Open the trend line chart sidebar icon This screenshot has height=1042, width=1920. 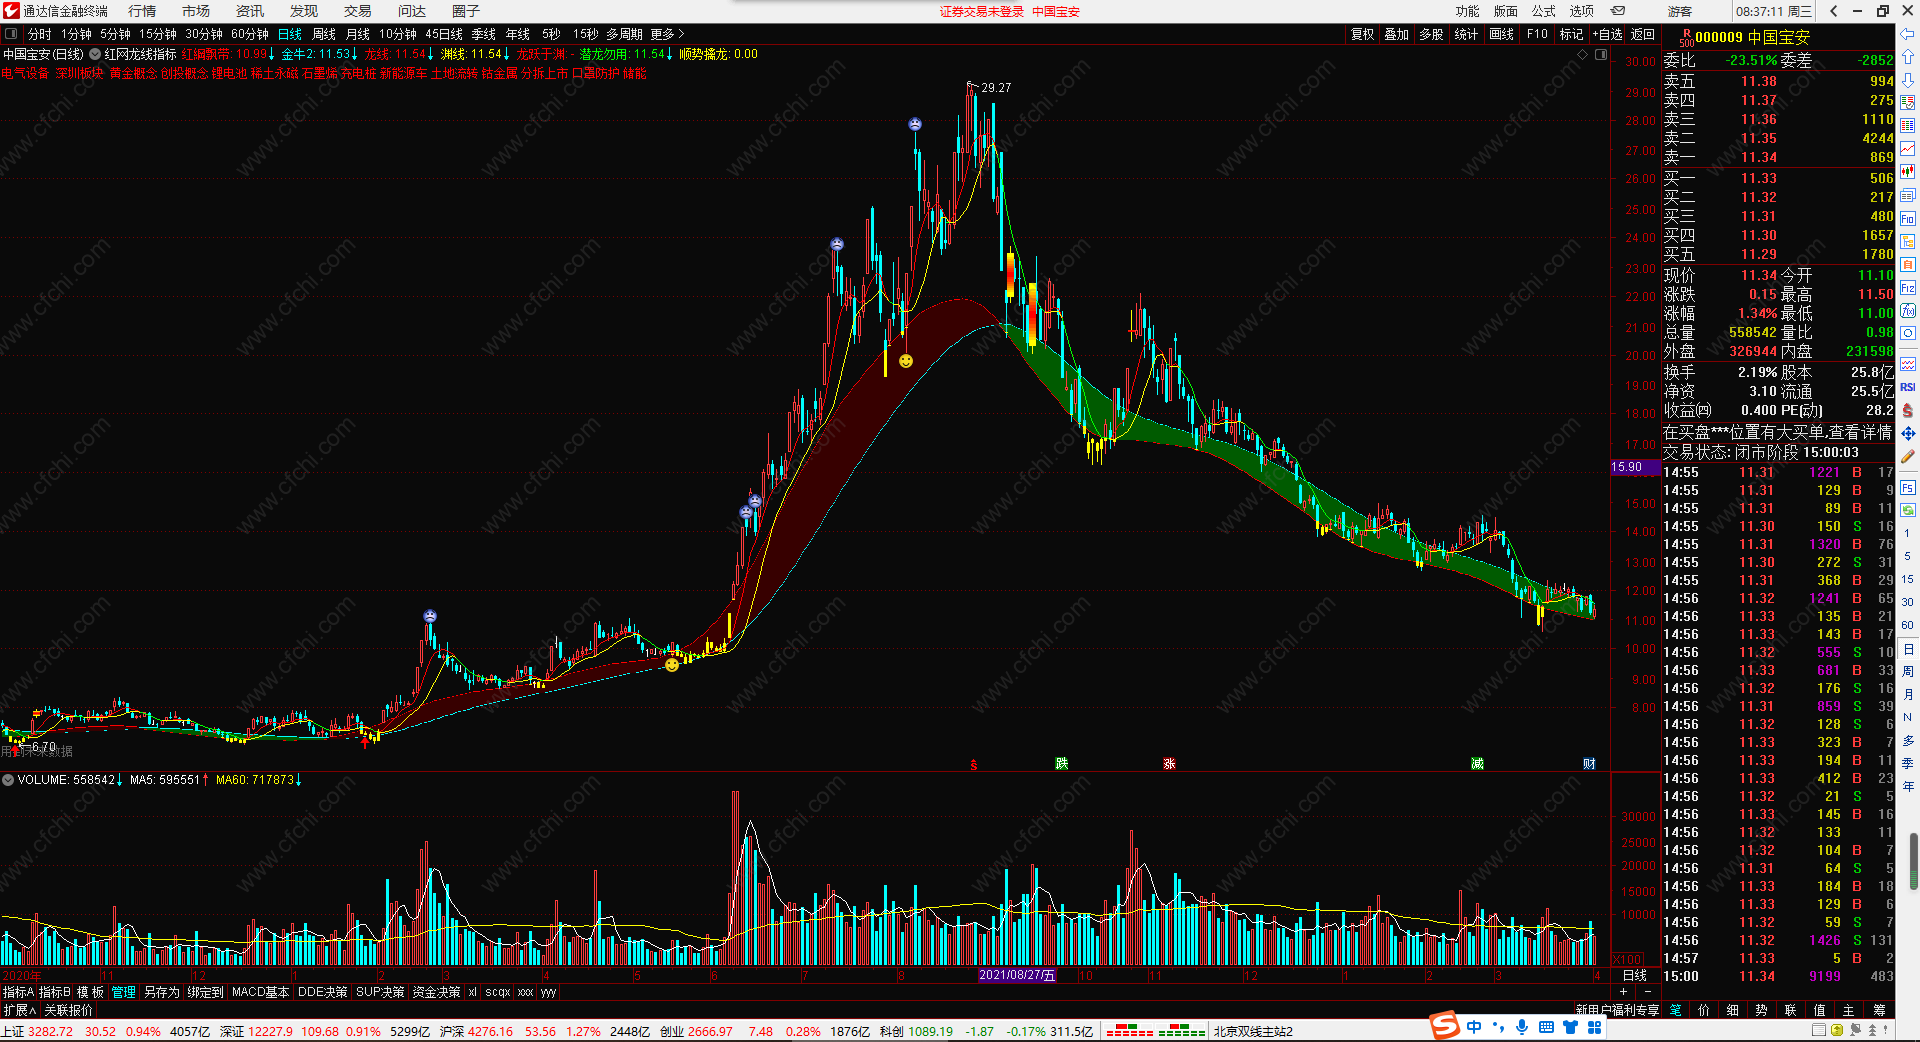tap(1908, 149)
